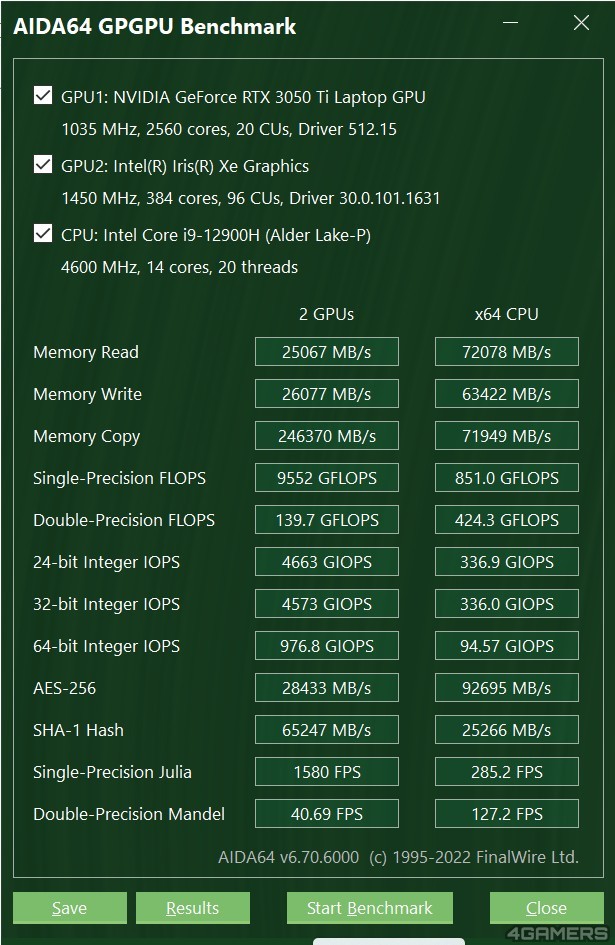Click CPU Double-Precision value 424.3 GFLOPS
The width and height of the screenshot is (615, 945).
(x=506, y=520)
